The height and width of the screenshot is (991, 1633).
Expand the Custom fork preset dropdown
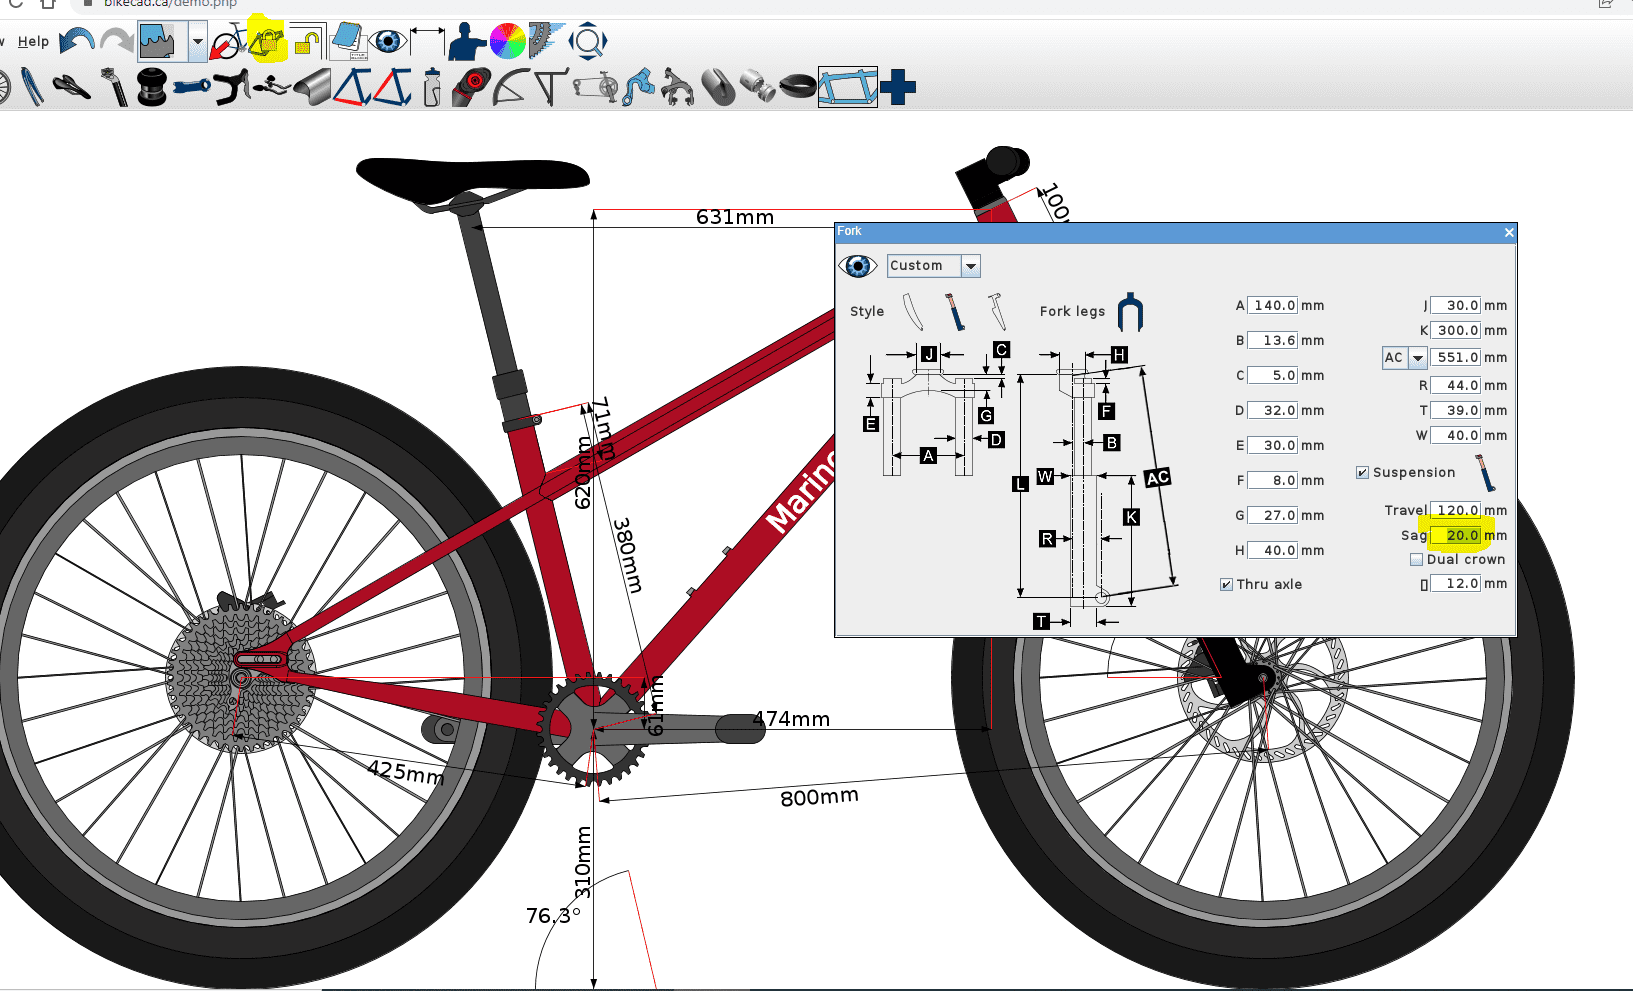point(970,266)
